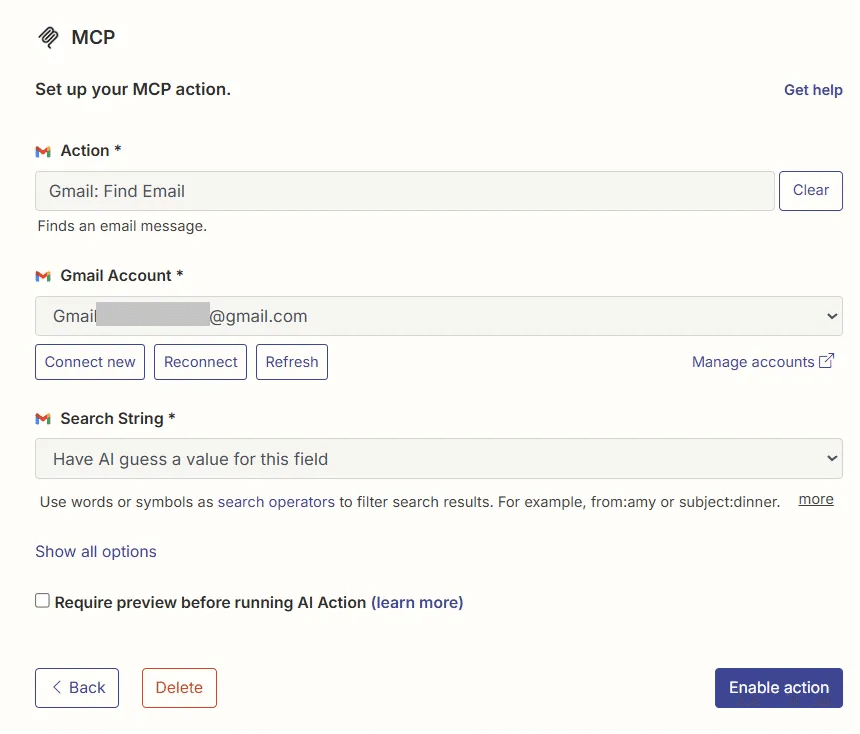
Task: Click the MCP logo icon
Action: point(47,37)
